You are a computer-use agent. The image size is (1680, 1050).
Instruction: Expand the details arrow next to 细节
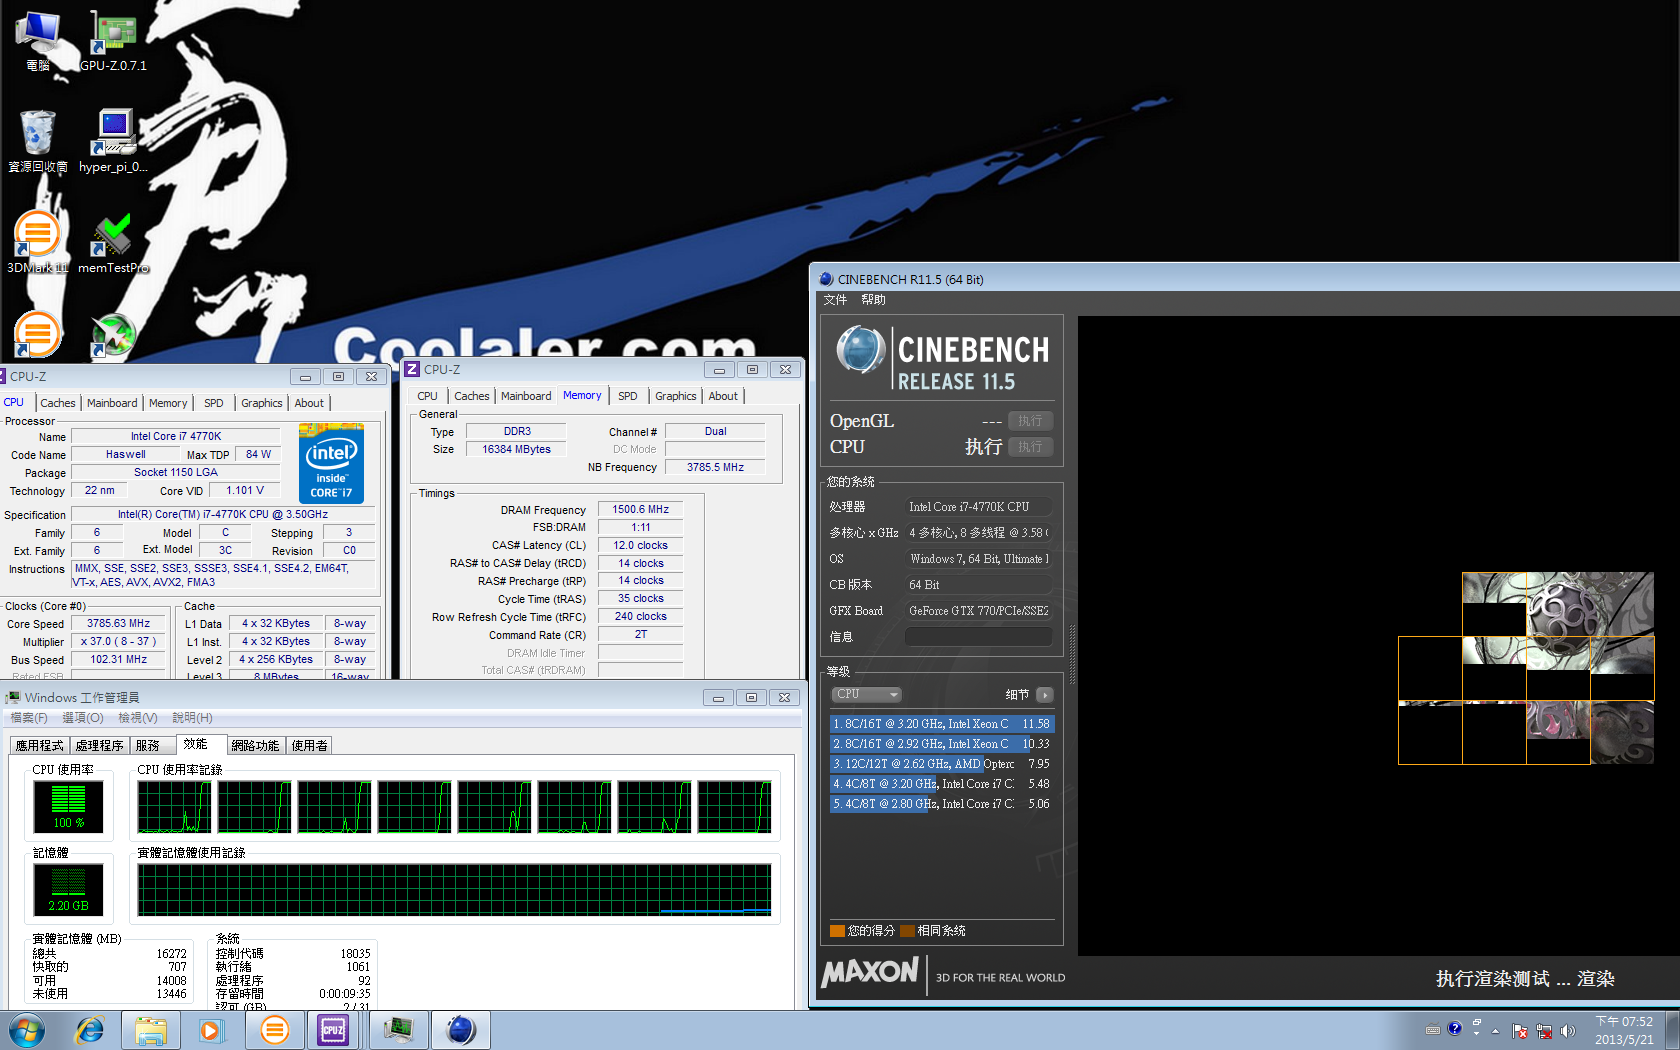1044,694
